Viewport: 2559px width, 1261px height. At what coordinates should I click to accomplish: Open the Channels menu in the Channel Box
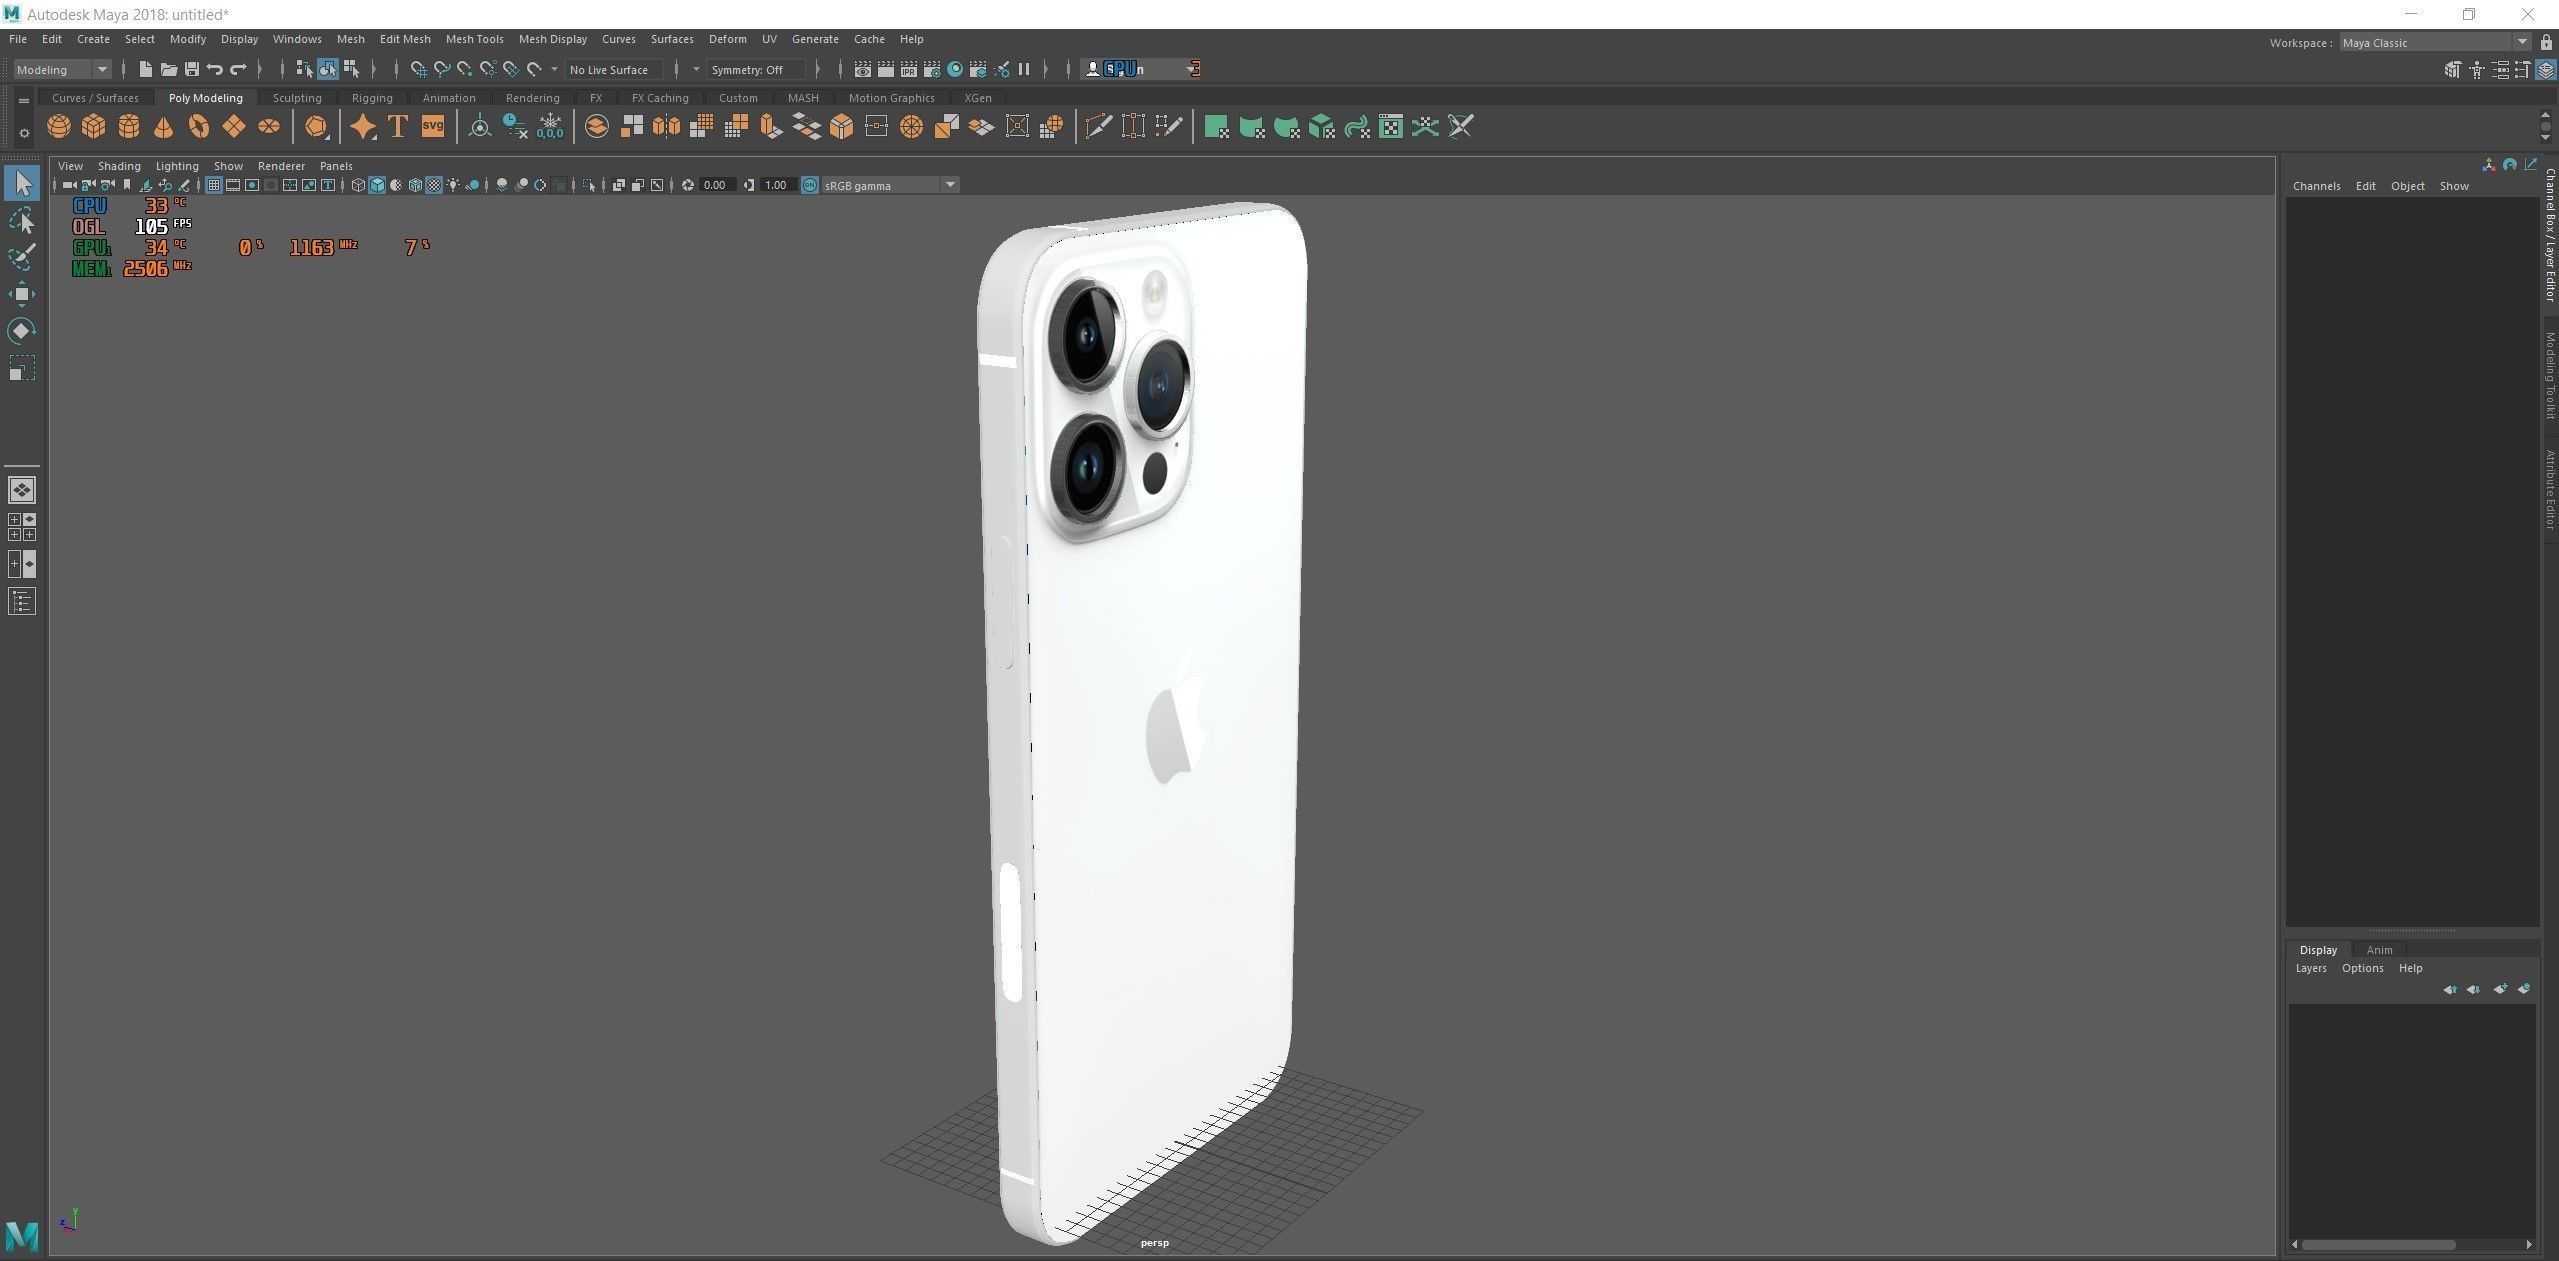pyautogui.click(x=2316, y=186)
